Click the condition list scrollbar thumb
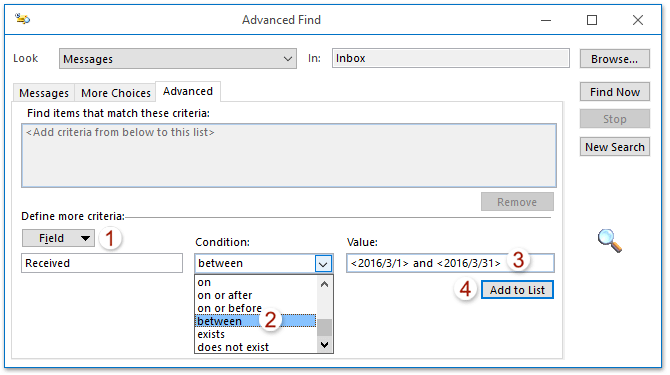This screenshot has height=375, width=670. (x=324, y=328)
